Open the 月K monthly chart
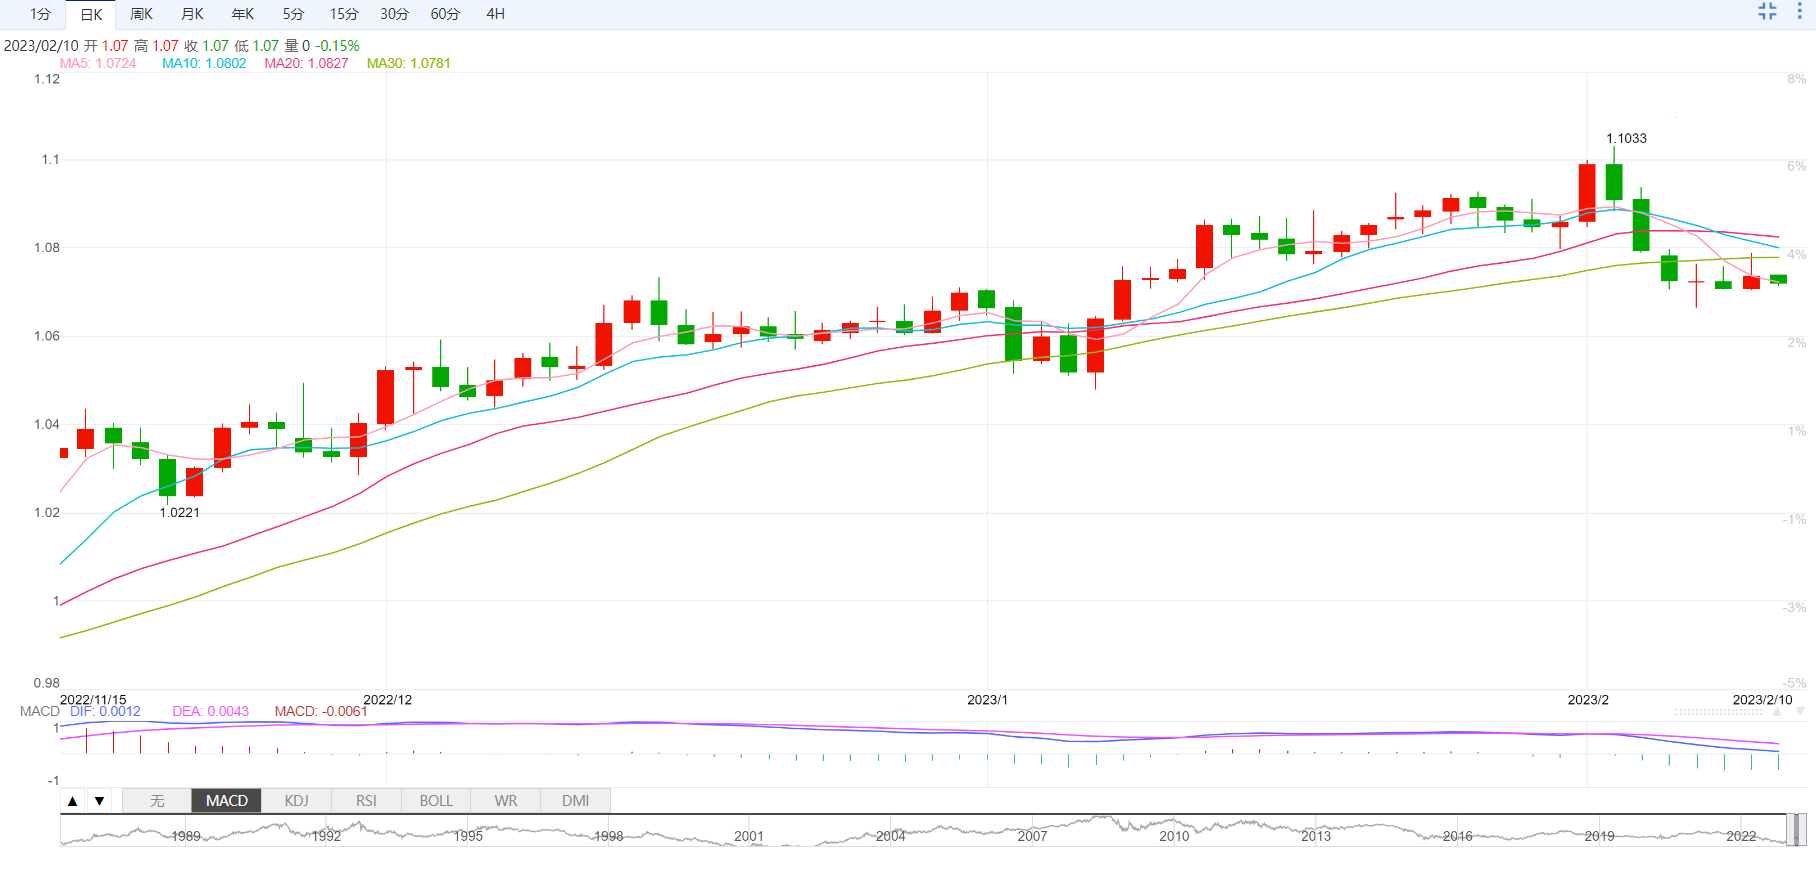The width and height of the screenshot is (1816, 880). coord(192,14)
